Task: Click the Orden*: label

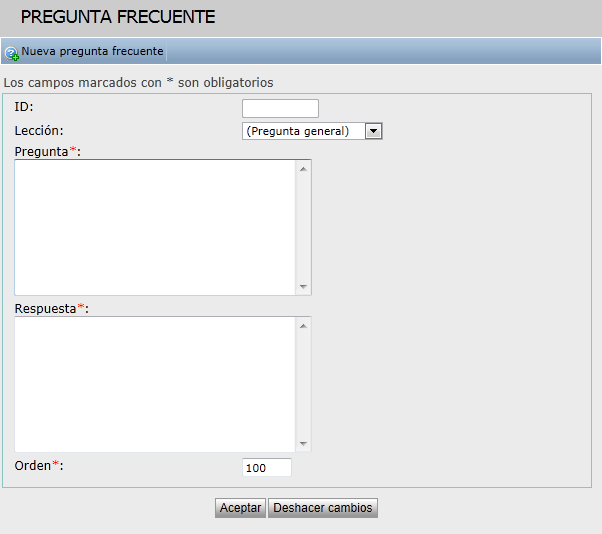Action: tap(39, 466)
